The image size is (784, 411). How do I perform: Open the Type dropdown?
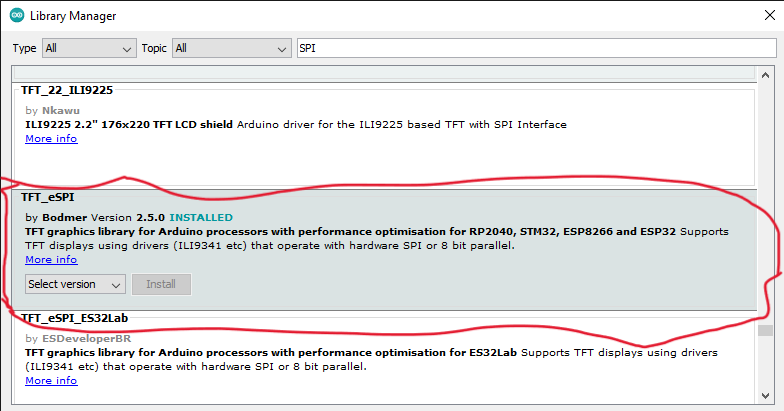89,48
